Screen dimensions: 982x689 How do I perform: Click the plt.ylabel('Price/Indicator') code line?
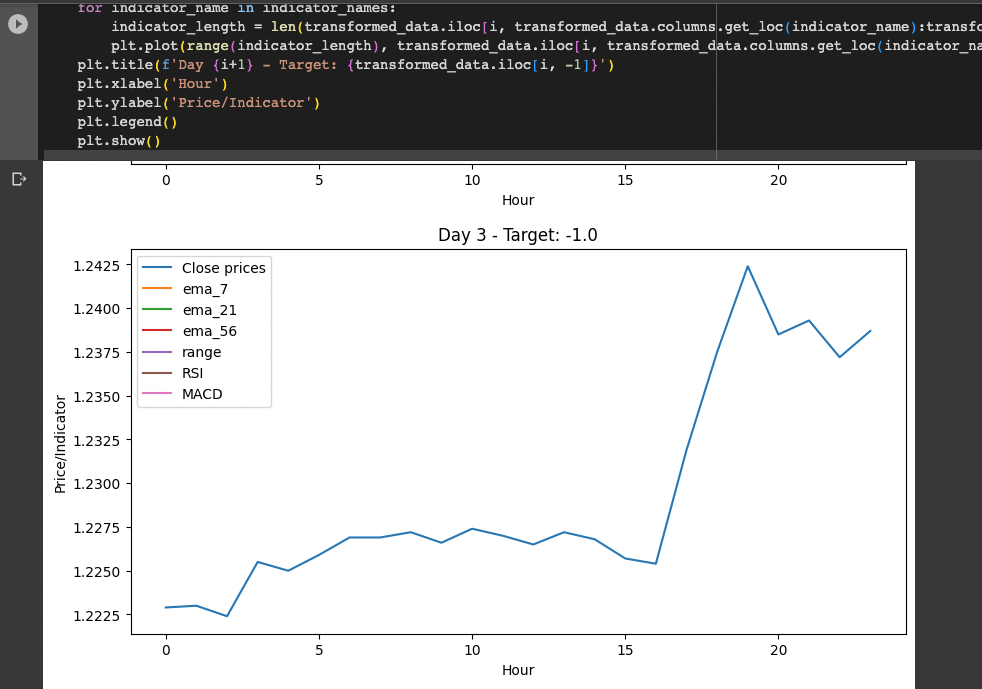click(x=199, y=103)
